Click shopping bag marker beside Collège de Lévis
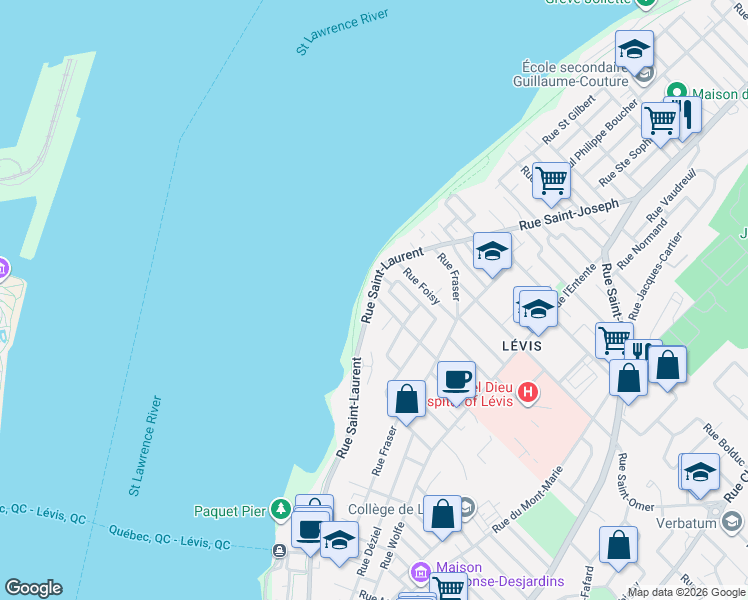This screenshot has width=748, height=600. (442, 517)
